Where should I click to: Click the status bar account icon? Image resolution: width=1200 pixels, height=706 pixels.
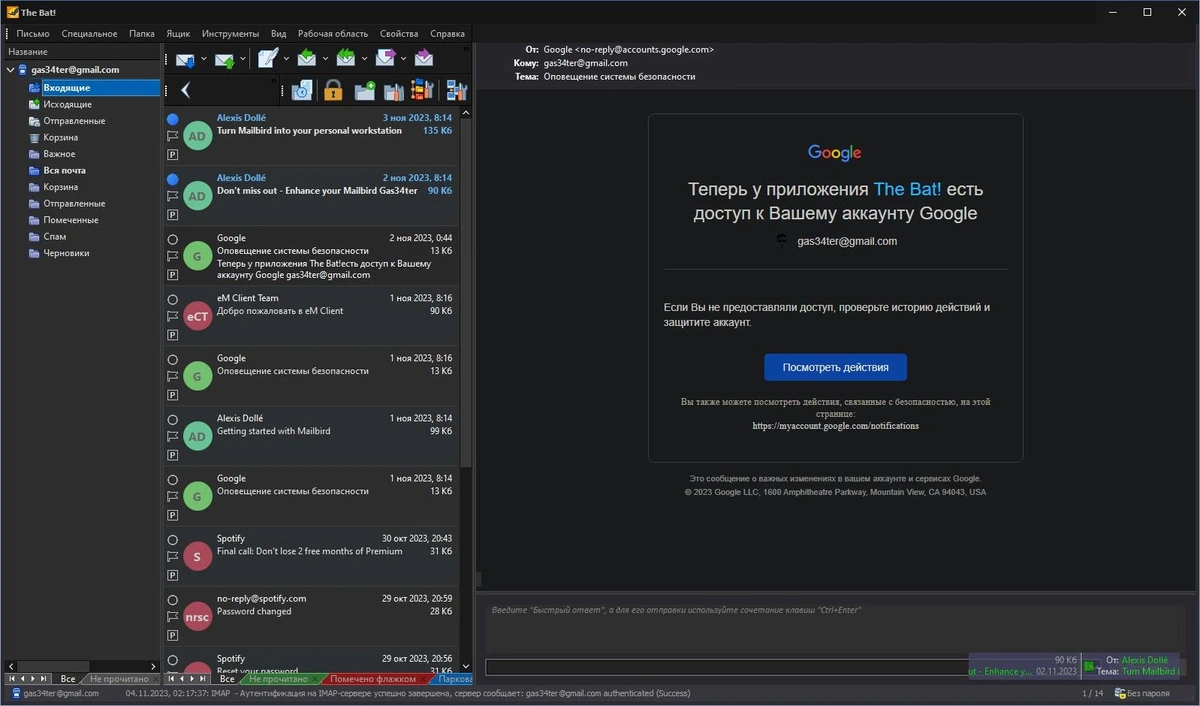pos(16,693)
